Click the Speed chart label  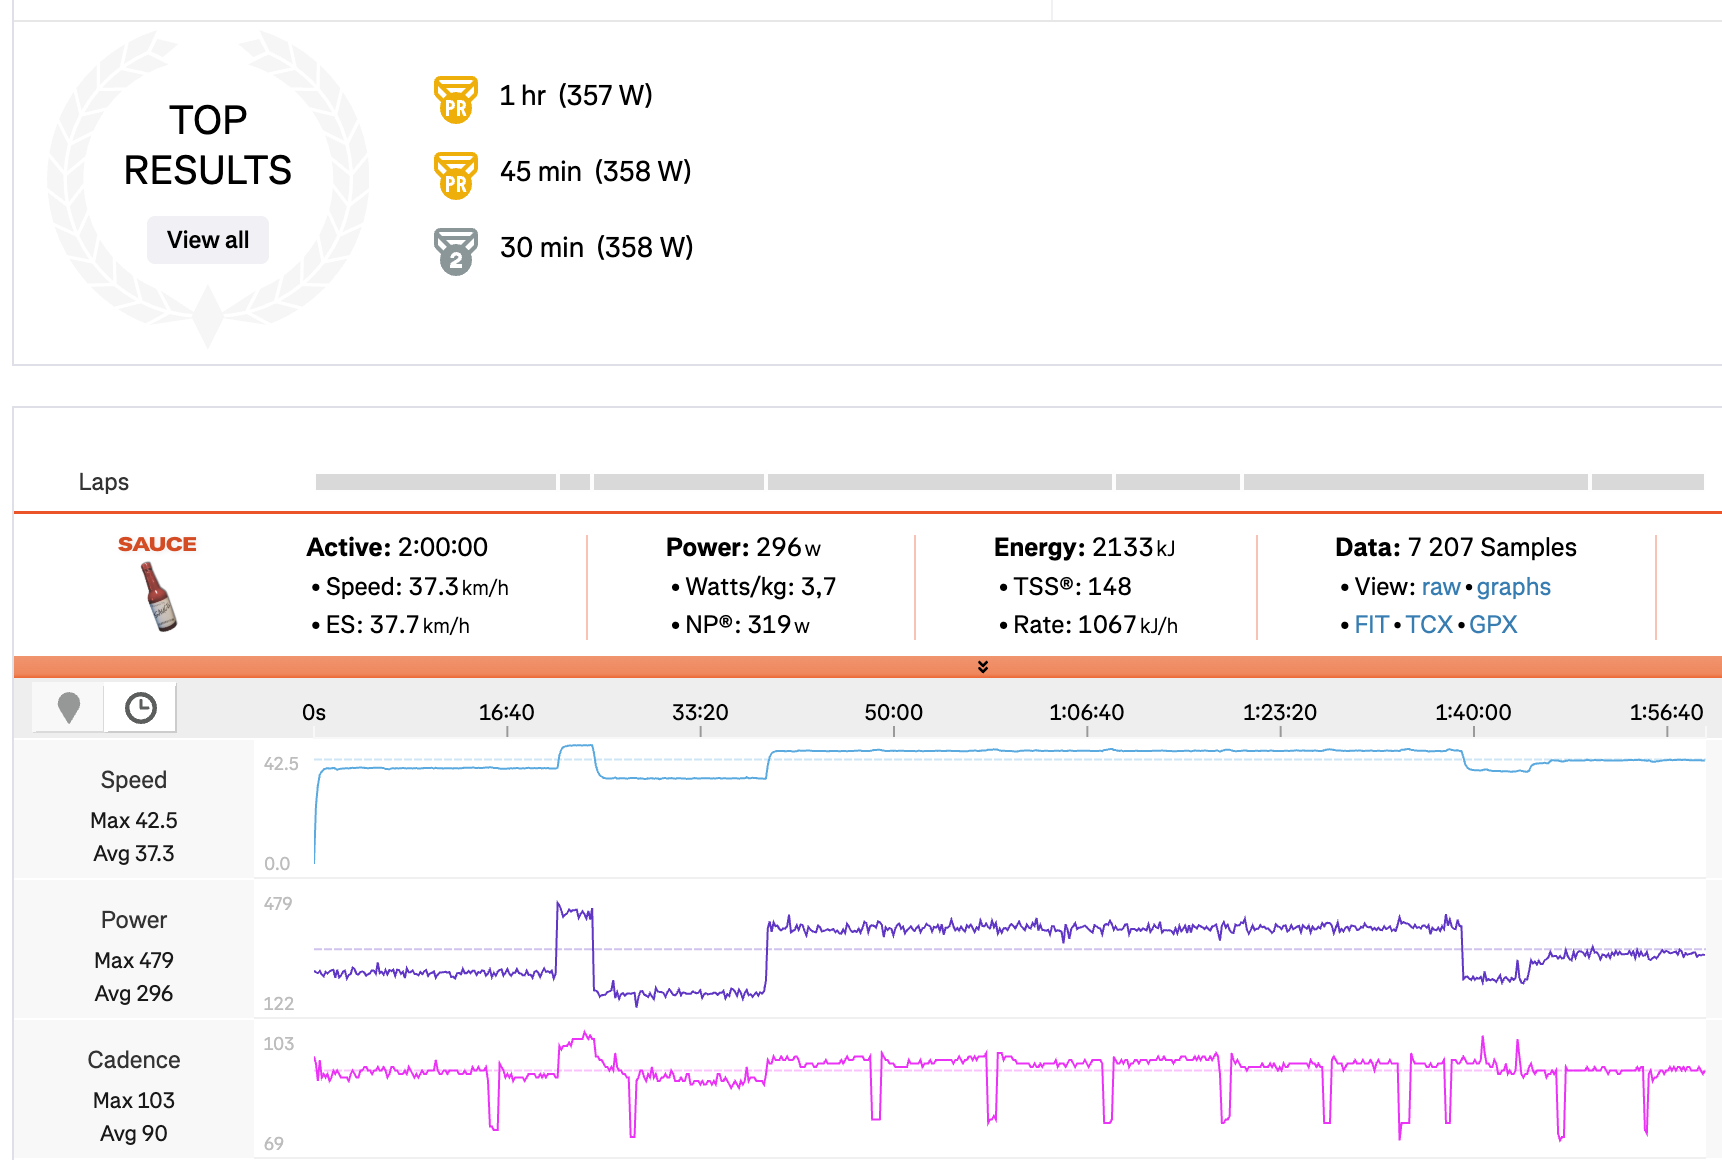pyautogui.click(x=134, y=780)
